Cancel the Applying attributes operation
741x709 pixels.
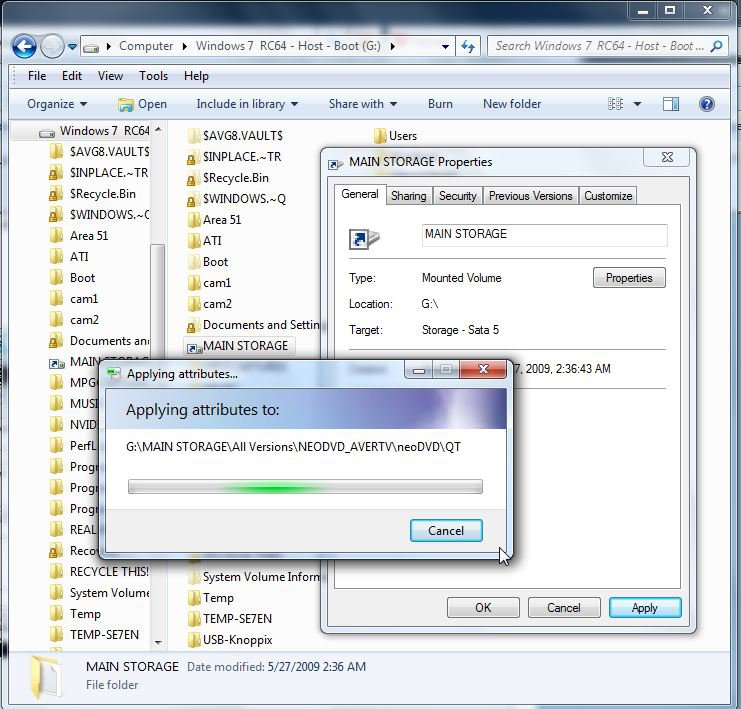tap(446, 530)
